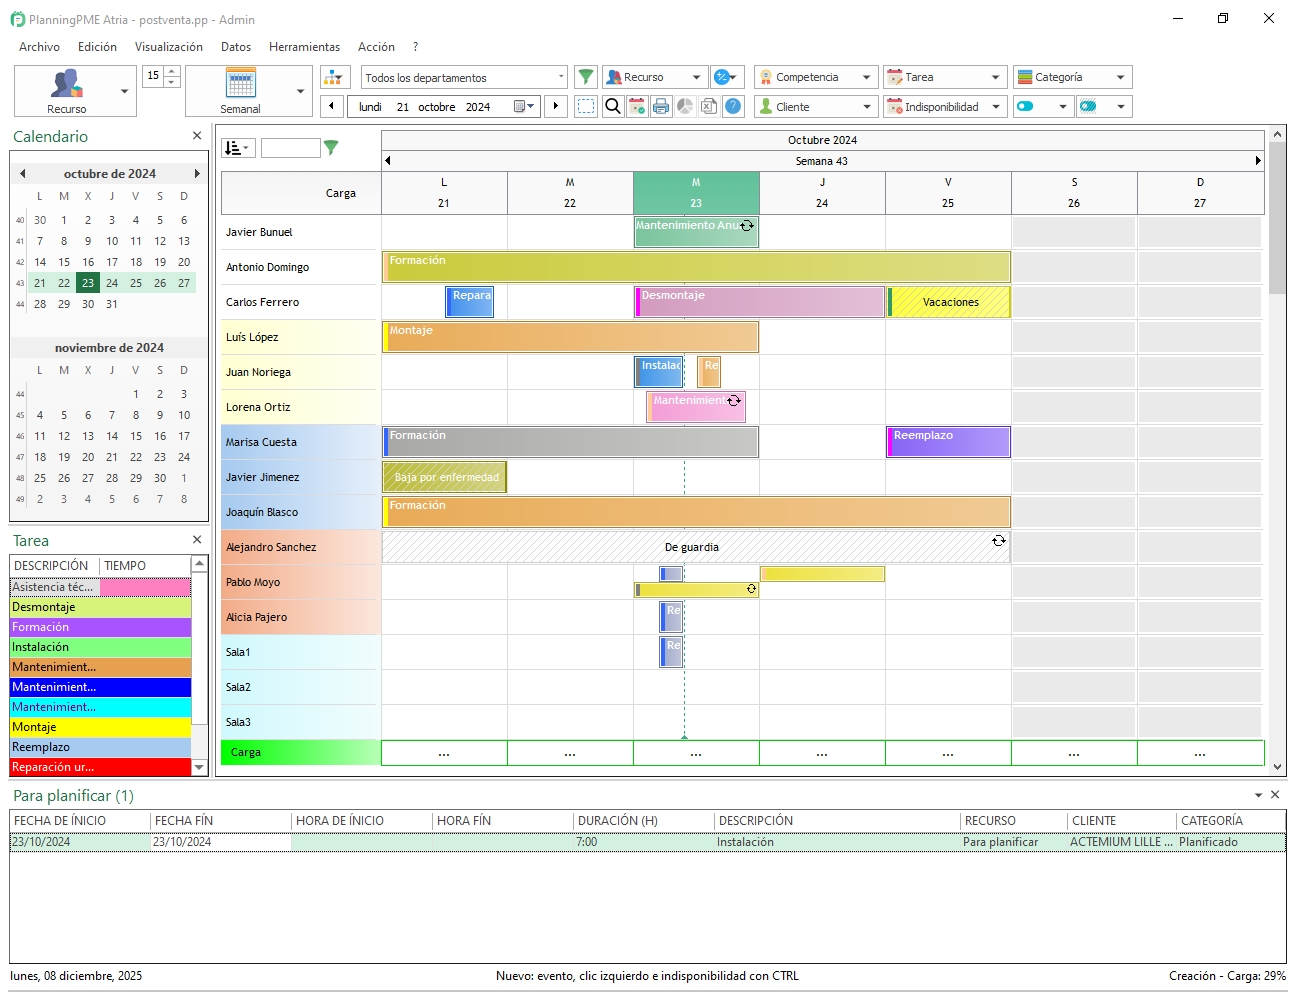Image resolution: width=1296 pixels, height=992 pixels.
Task: Select the Semanal calendar view button
Action: 240,91
